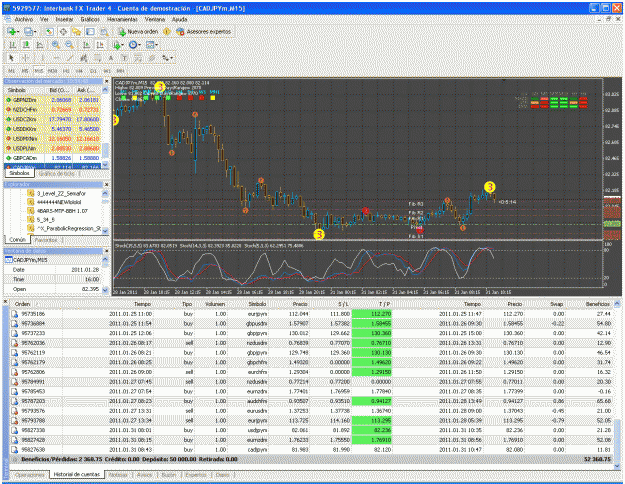Open the Profiles dropdown arrow
This screenshot has width=625, height=484.
(x=35, y=32)
